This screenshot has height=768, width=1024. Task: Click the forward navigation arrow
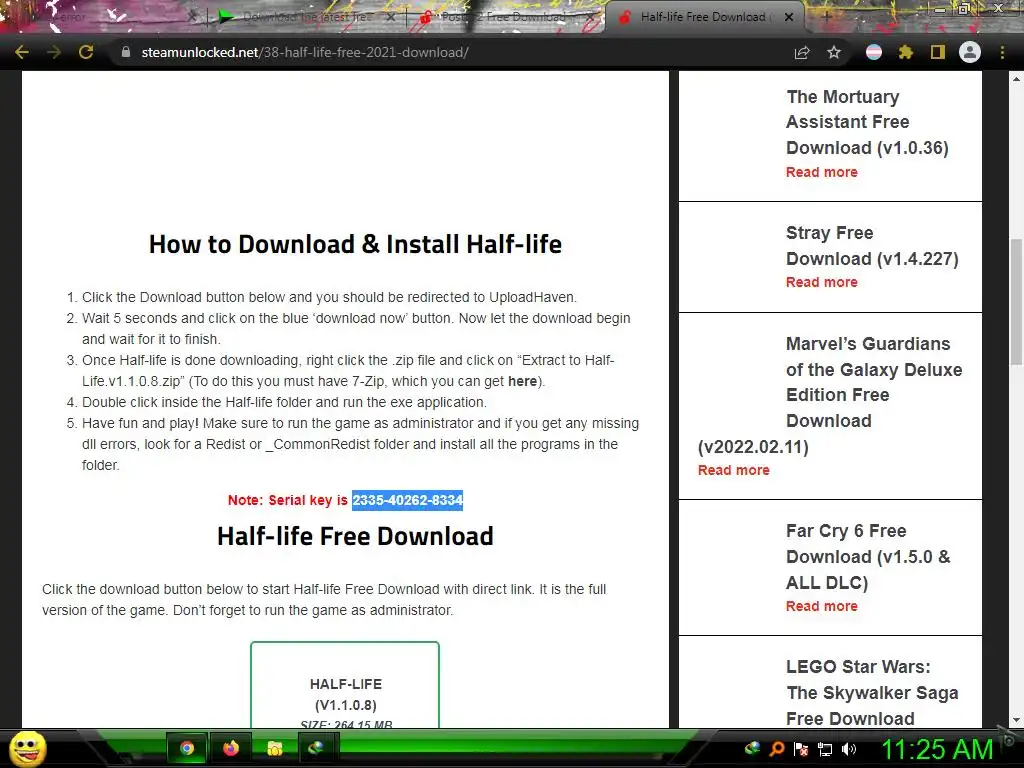click(x=54, y=52)
